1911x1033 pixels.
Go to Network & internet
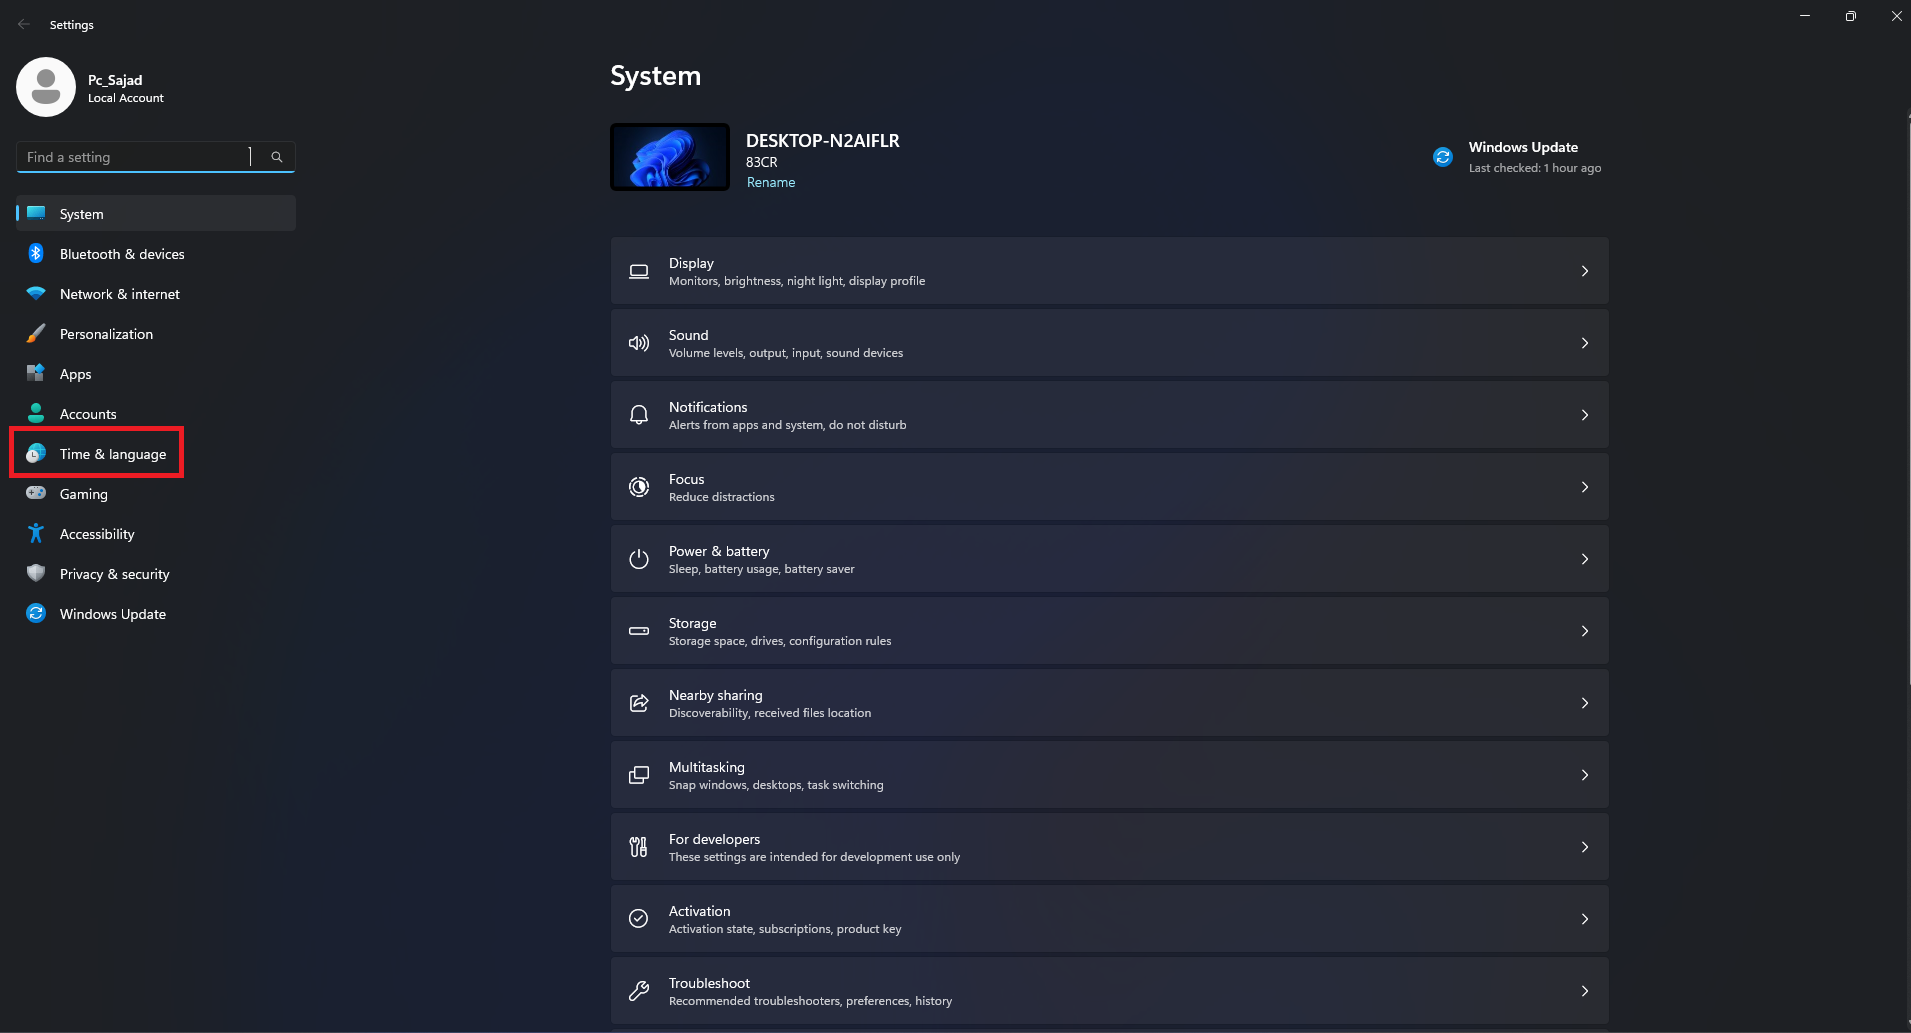[x=156, y=294]
